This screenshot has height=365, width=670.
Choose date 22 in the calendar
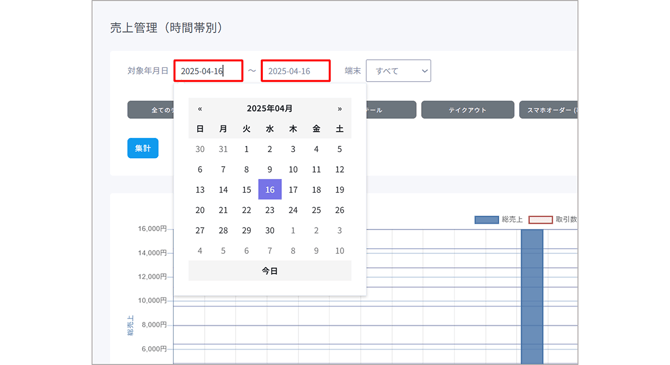[247, 210]
